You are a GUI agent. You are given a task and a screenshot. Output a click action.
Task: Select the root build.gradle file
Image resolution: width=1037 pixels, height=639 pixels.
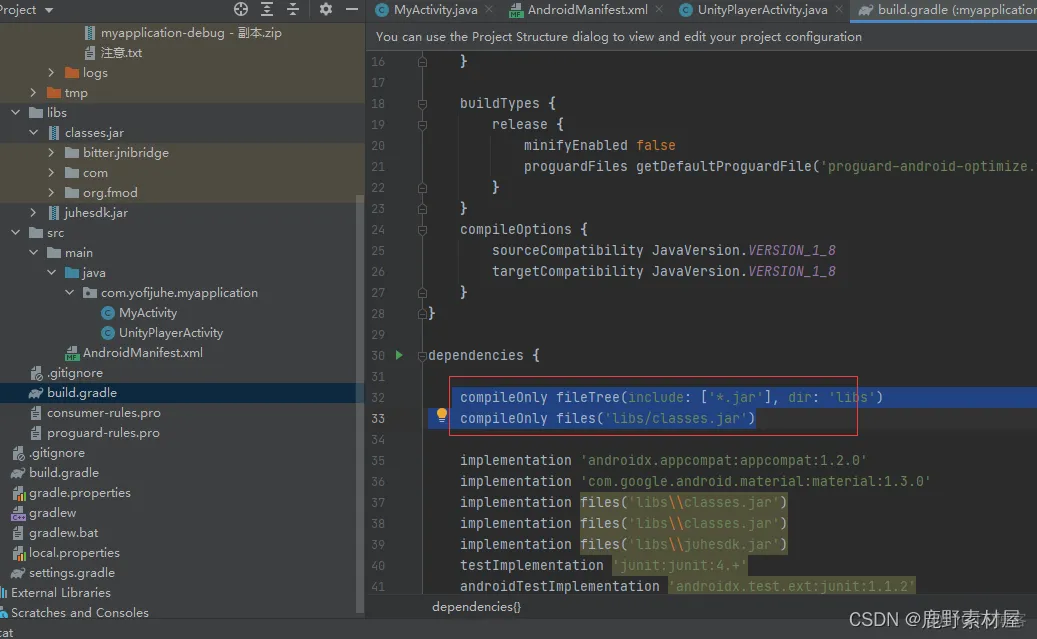[55, 473]
